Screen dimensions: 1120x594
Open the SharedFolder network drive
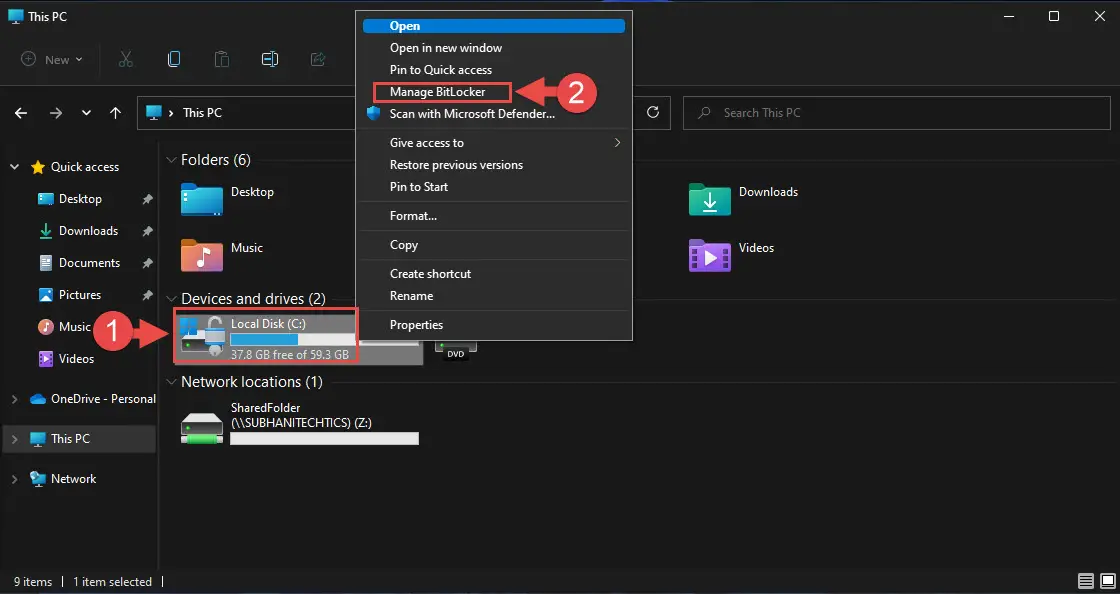coord(202,428)
